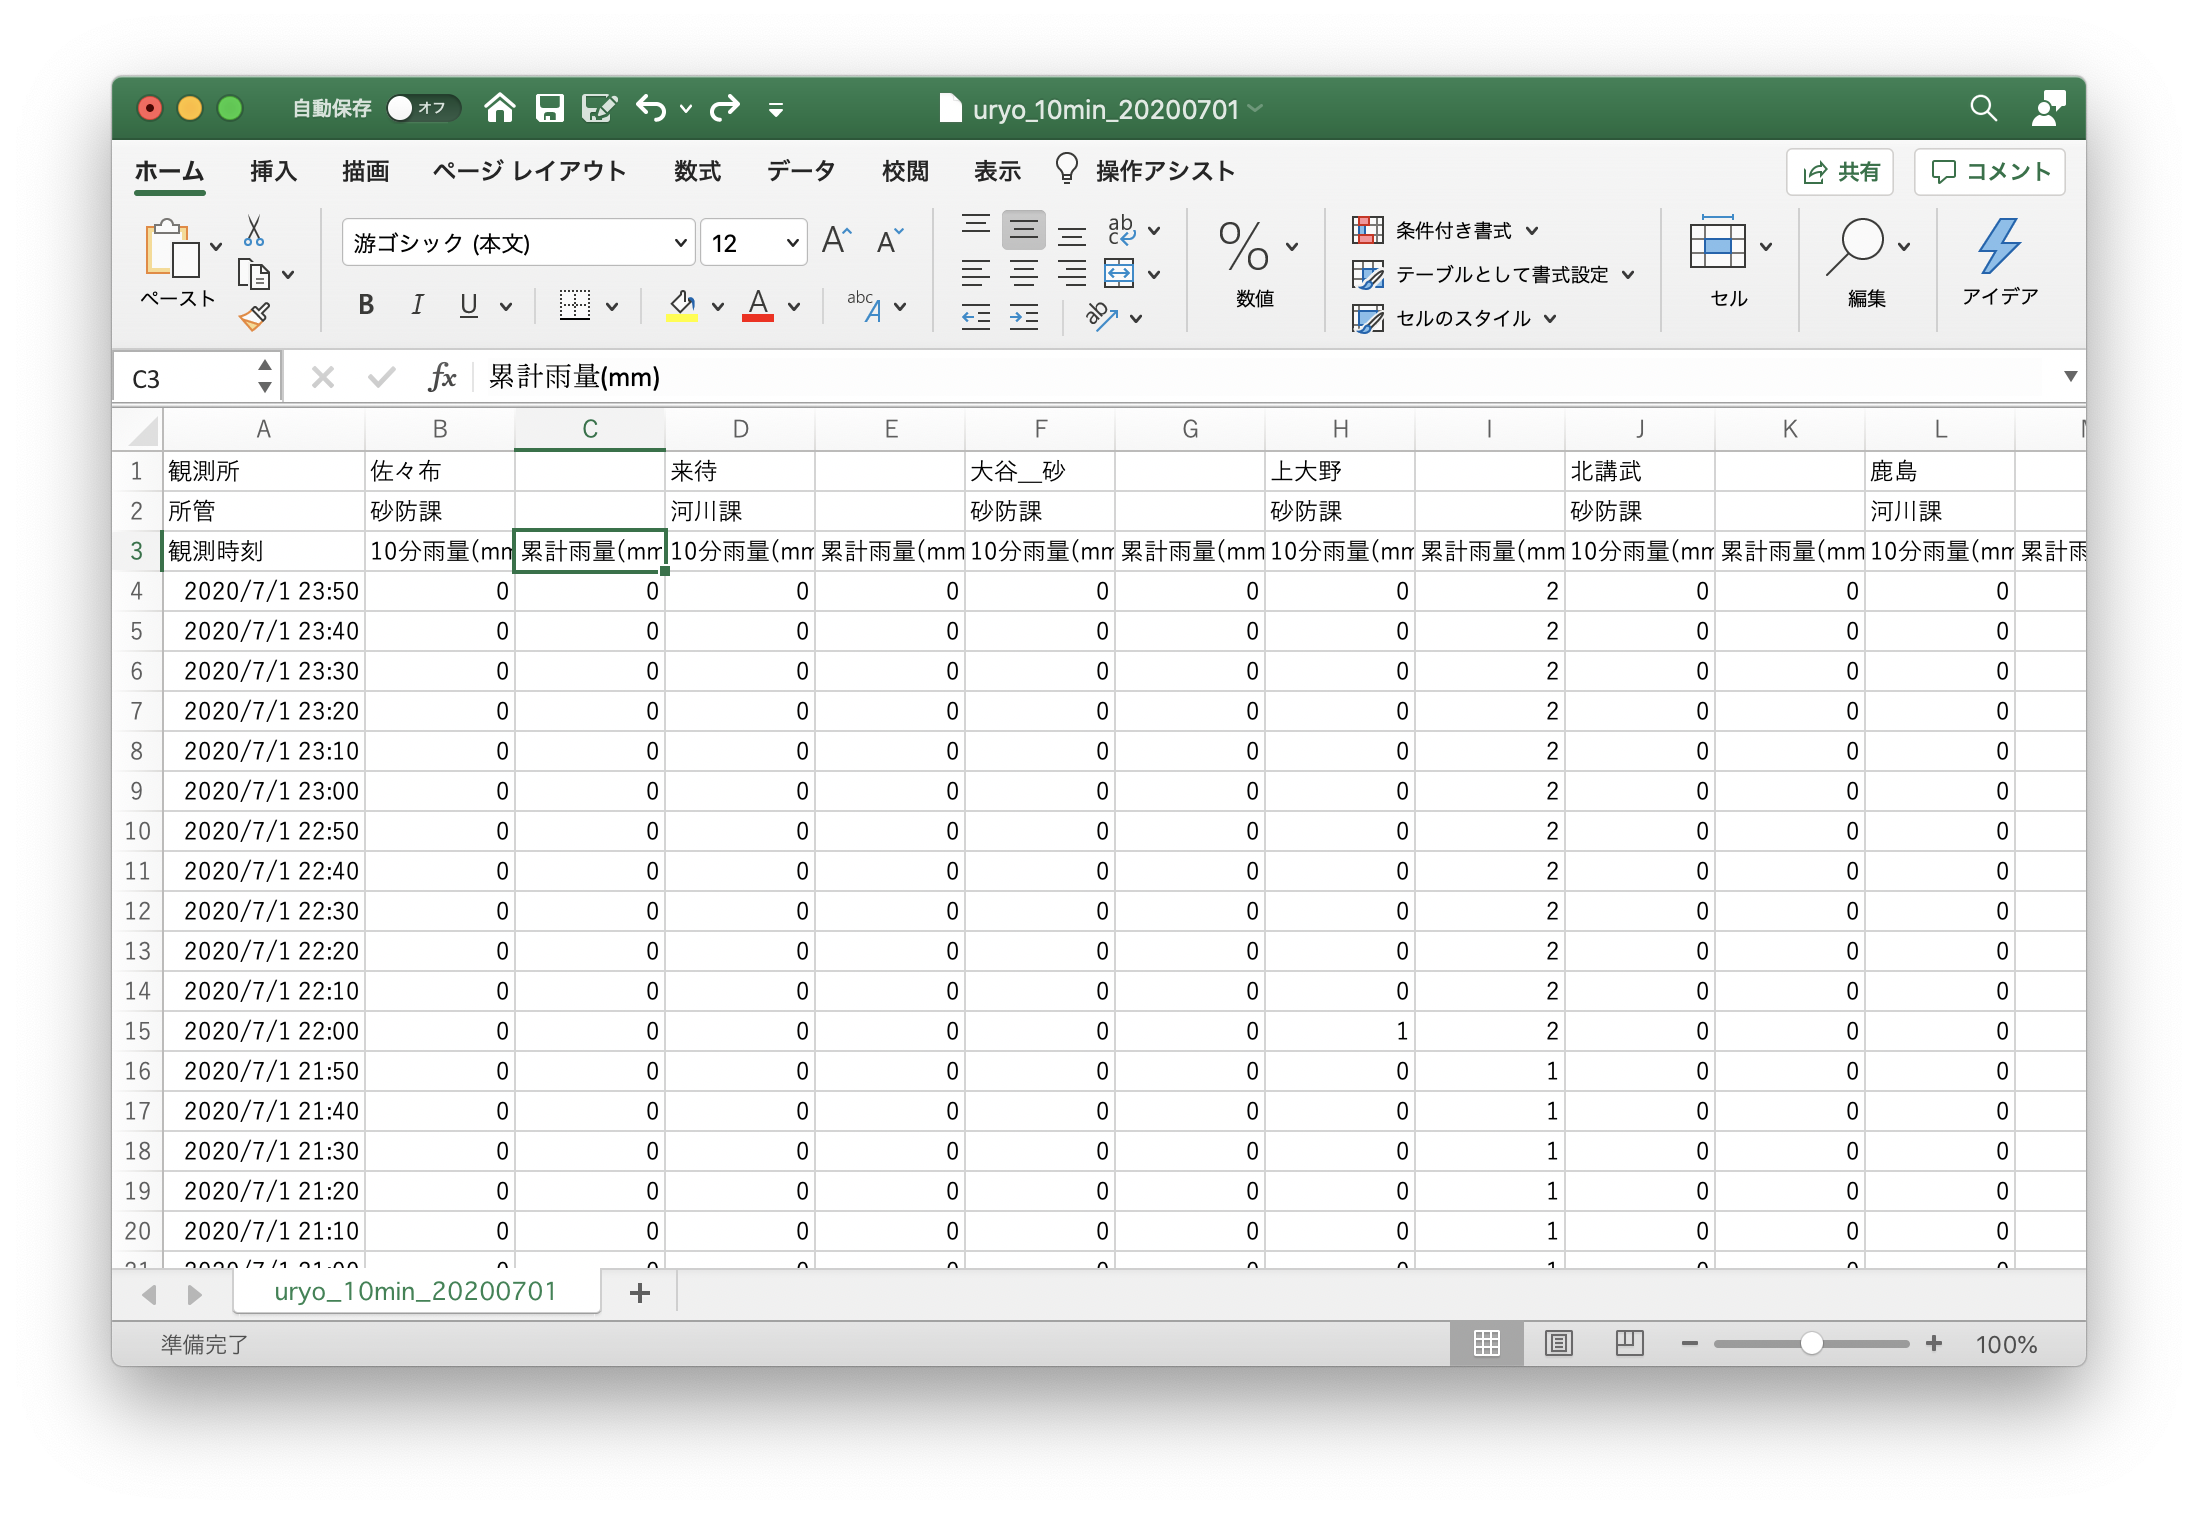Open the font name dropdown
Screen dimensions: 2198x1514
pos(679,242)
